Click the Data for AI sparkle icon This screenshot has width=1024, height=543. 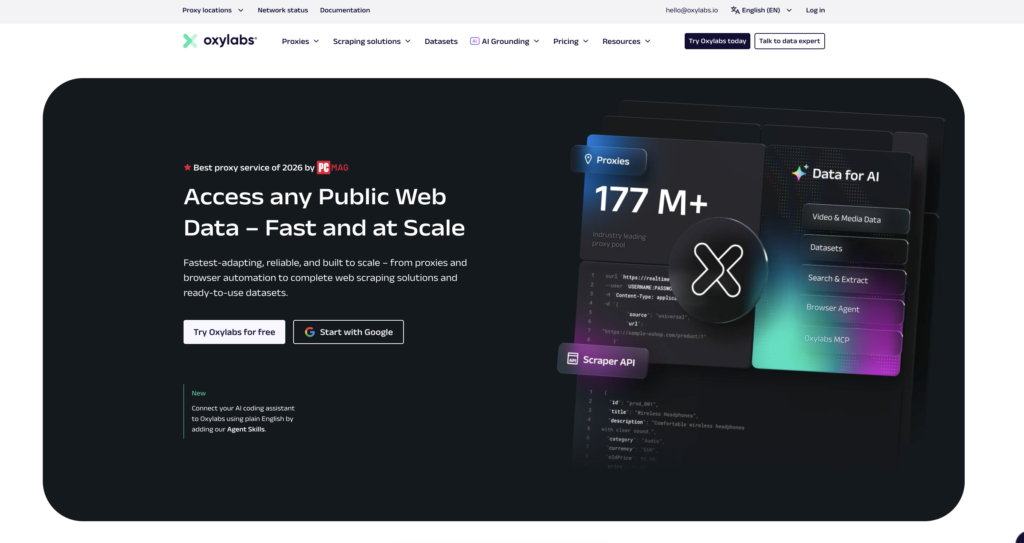pos(800,173)
